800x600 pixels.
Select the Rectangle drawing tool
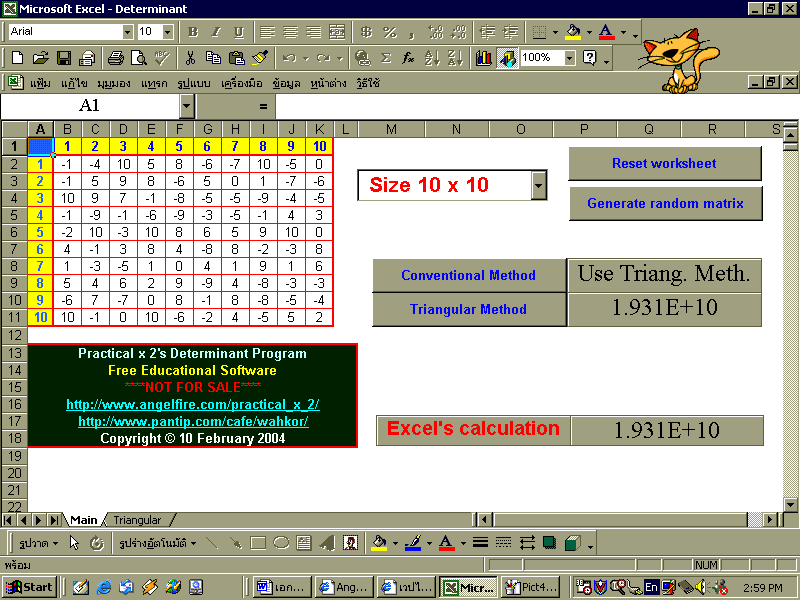[x=258, y=543]
